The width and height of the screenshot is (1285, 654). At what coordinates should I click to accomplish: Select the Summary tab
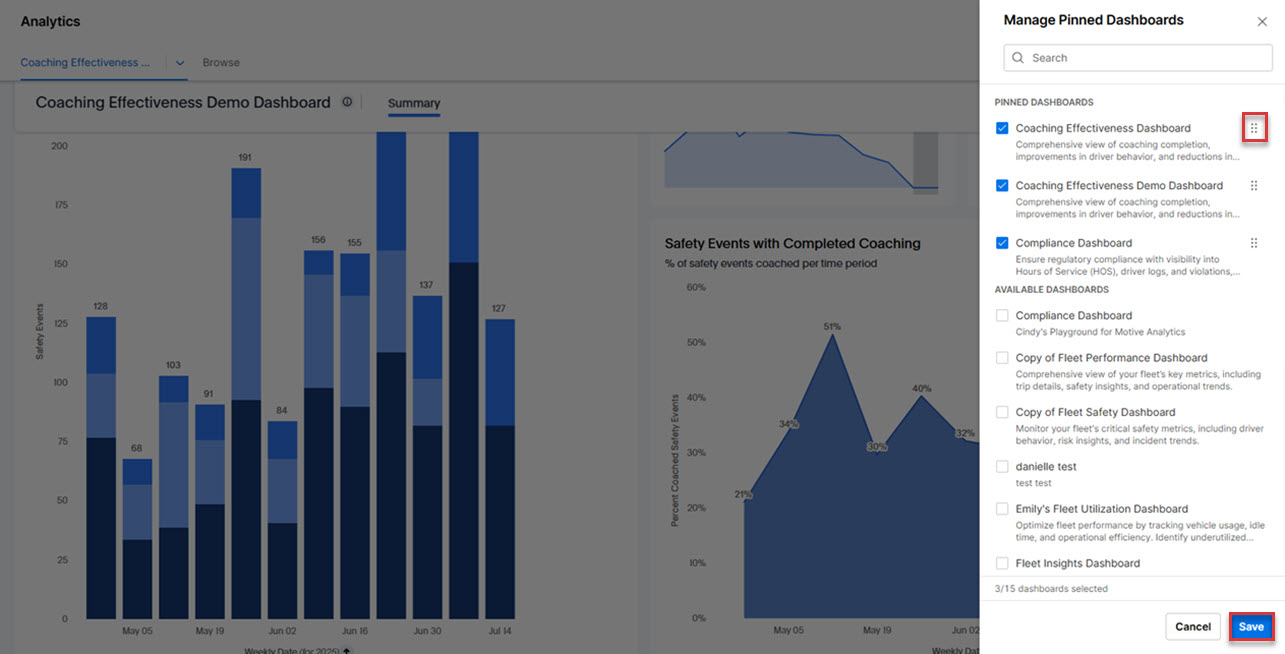413,103
